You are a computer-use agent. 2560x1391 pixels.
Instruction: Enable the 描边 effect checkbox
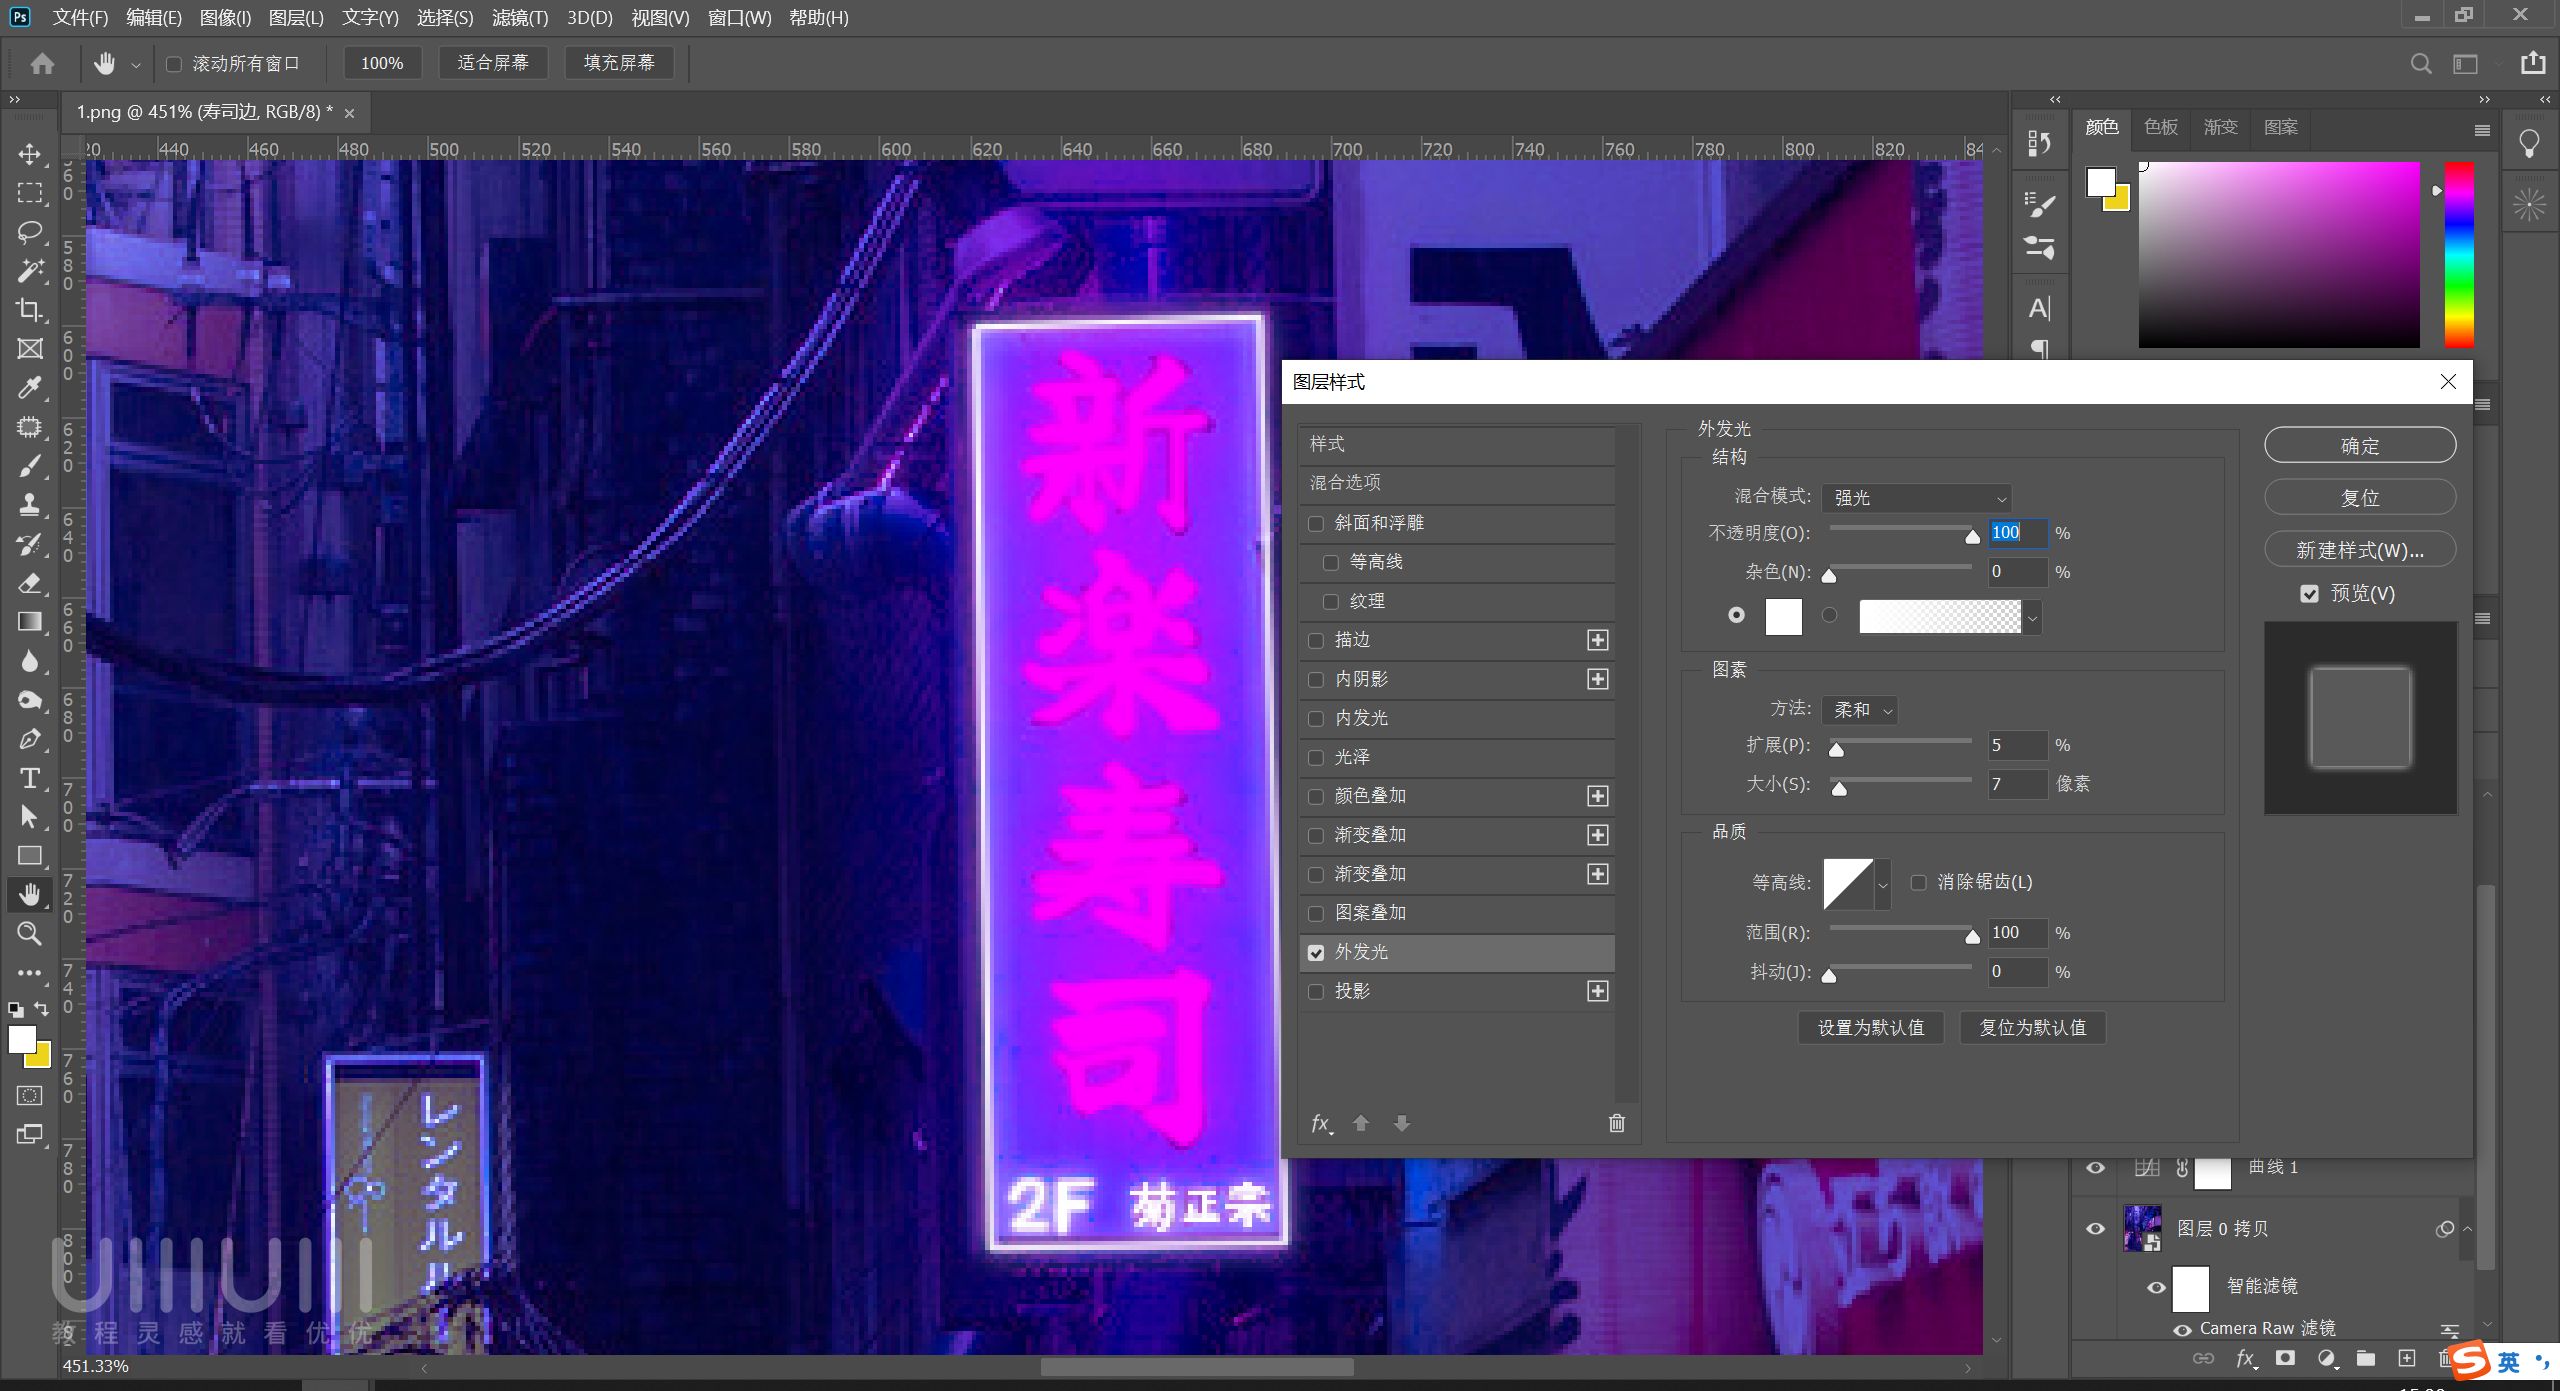[x=1316, y=641]
